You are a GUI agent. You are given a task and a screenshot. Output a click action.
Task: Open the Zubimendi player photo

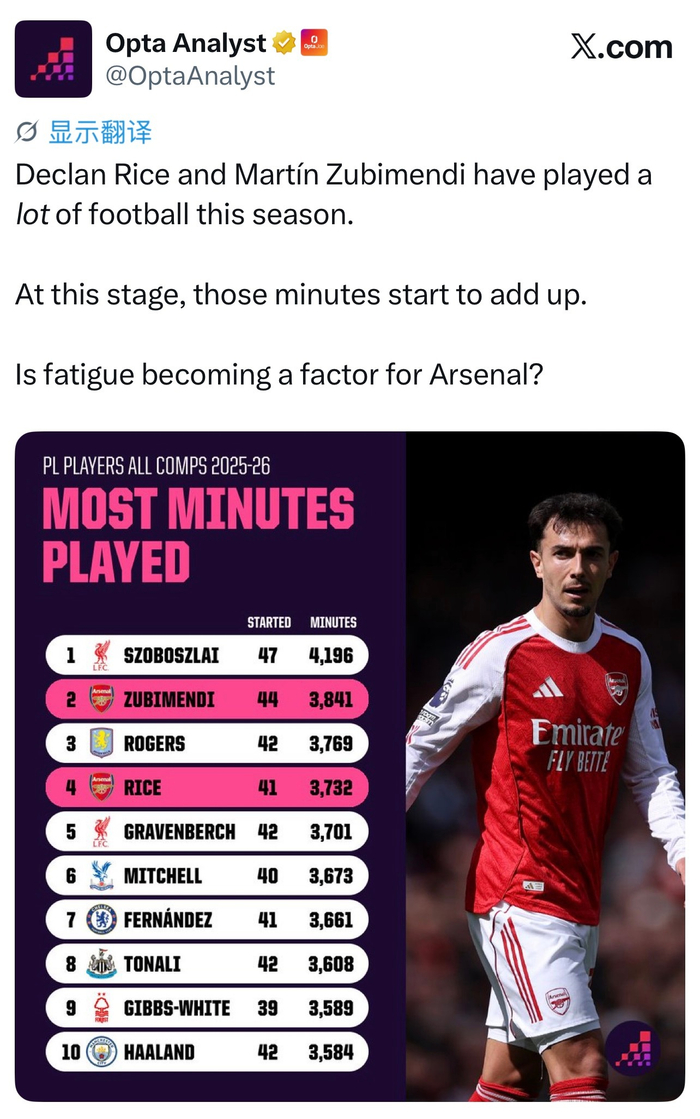tap(546, 760)
